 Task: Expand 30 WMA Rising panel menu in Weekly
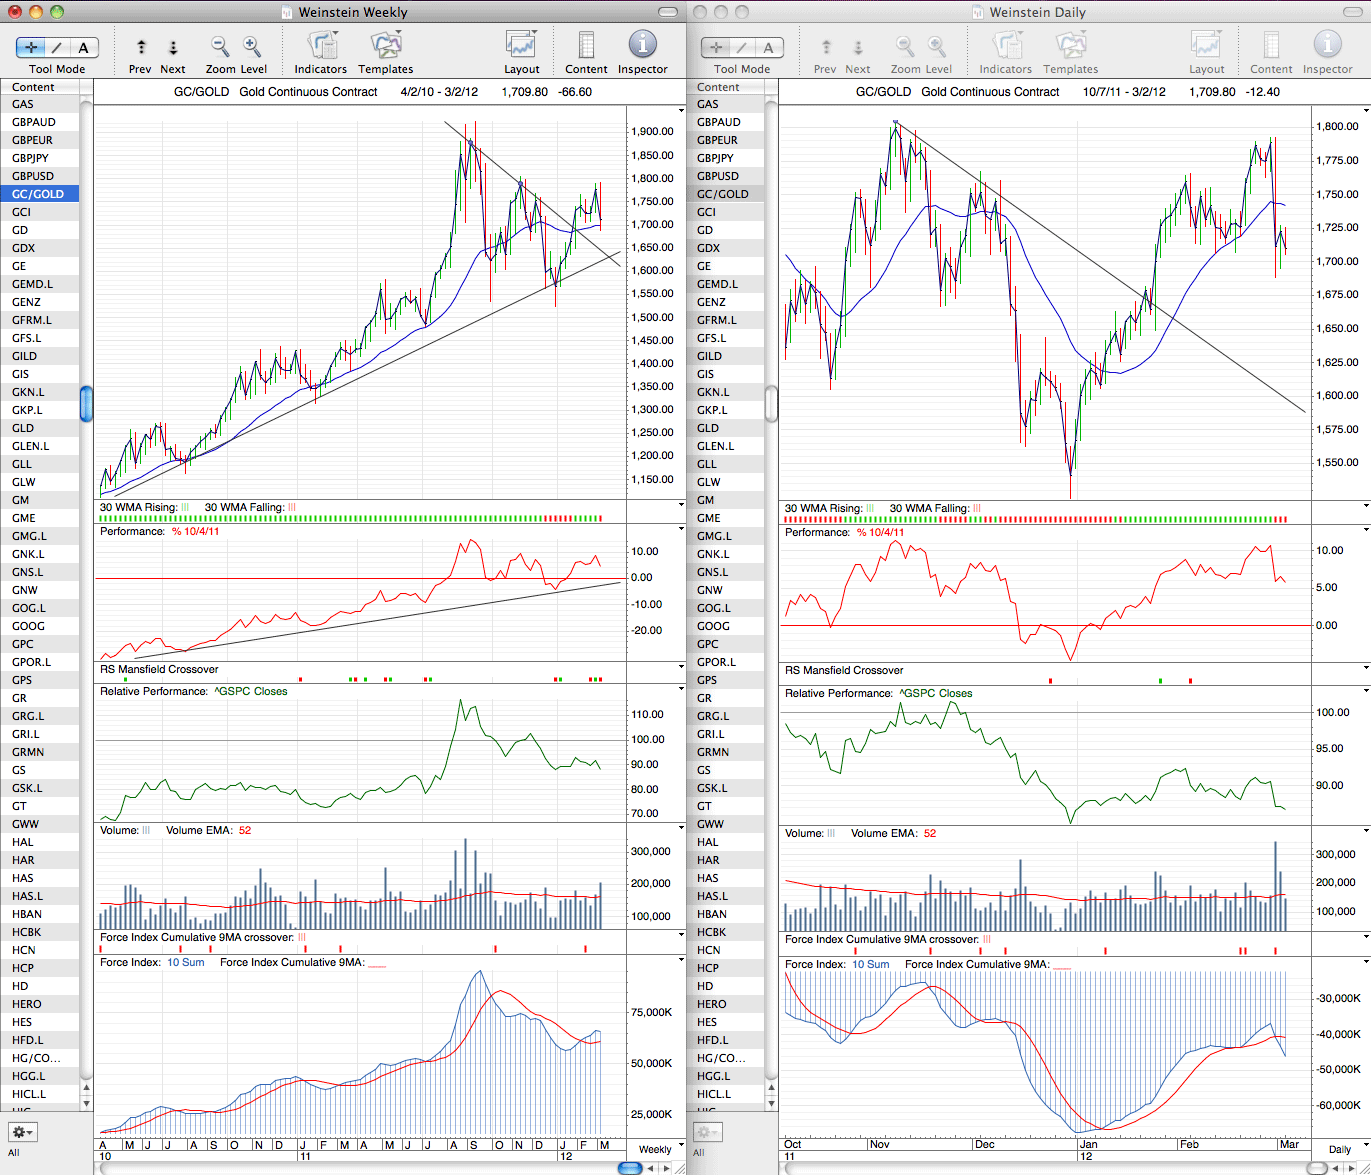(681, 505)
